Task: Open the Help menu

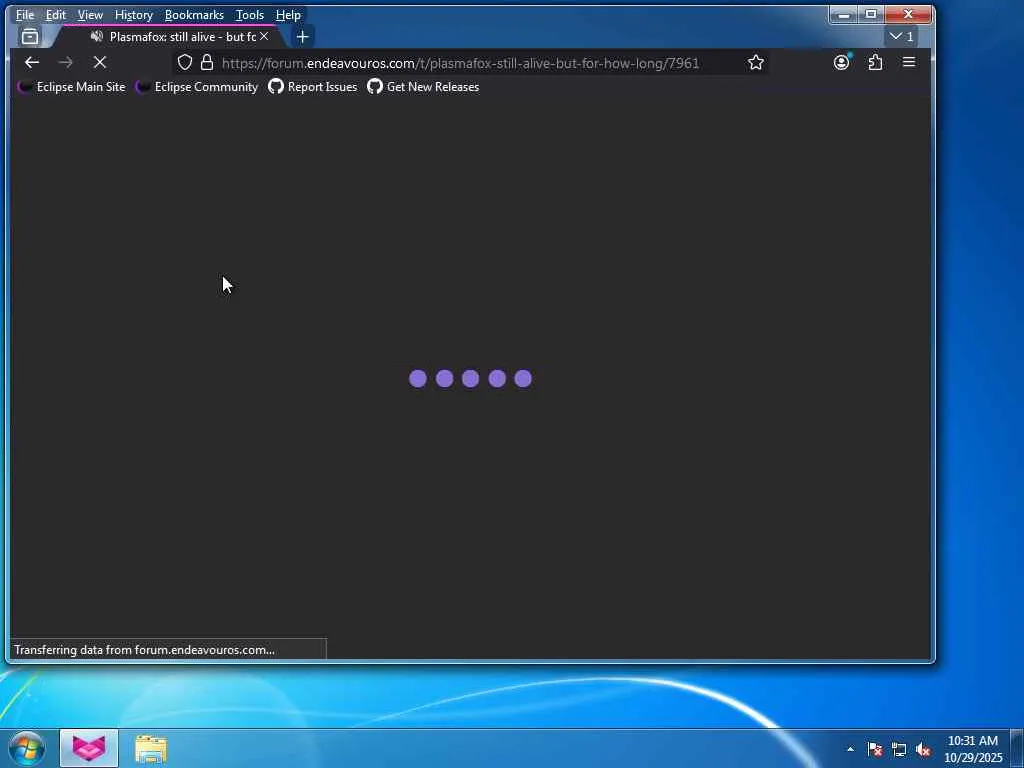Action: [288, 14]
